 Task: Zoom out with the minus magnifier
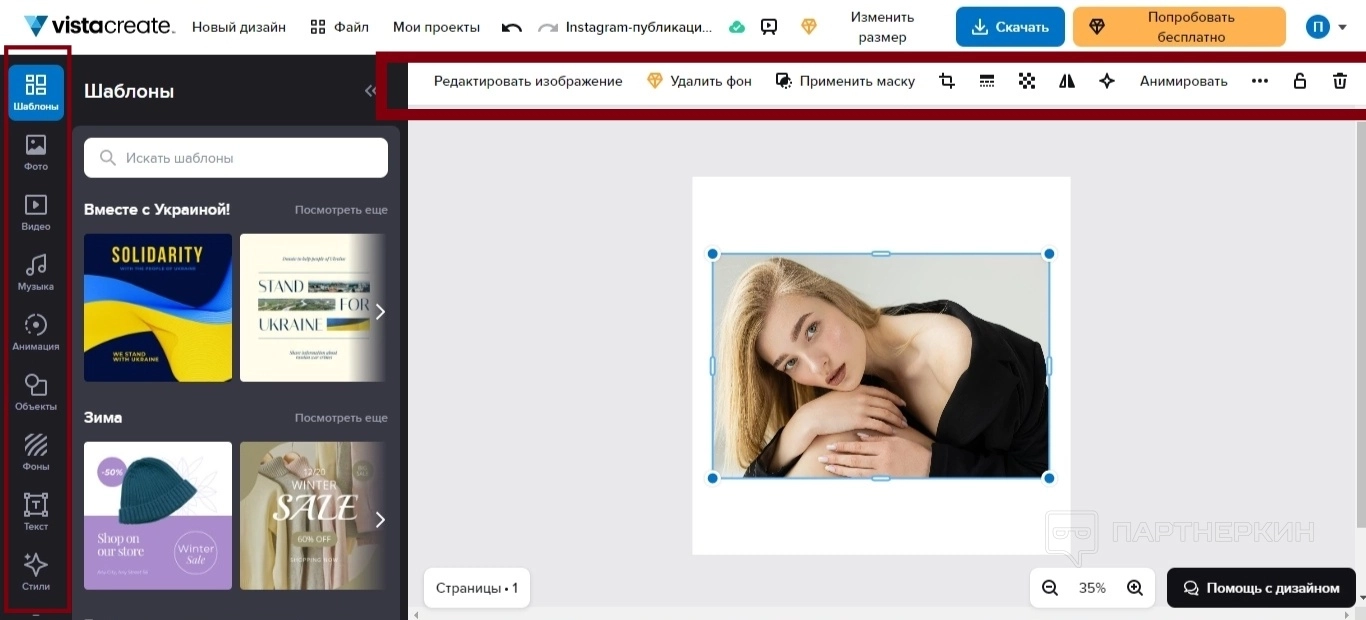tap(1050, 588)
